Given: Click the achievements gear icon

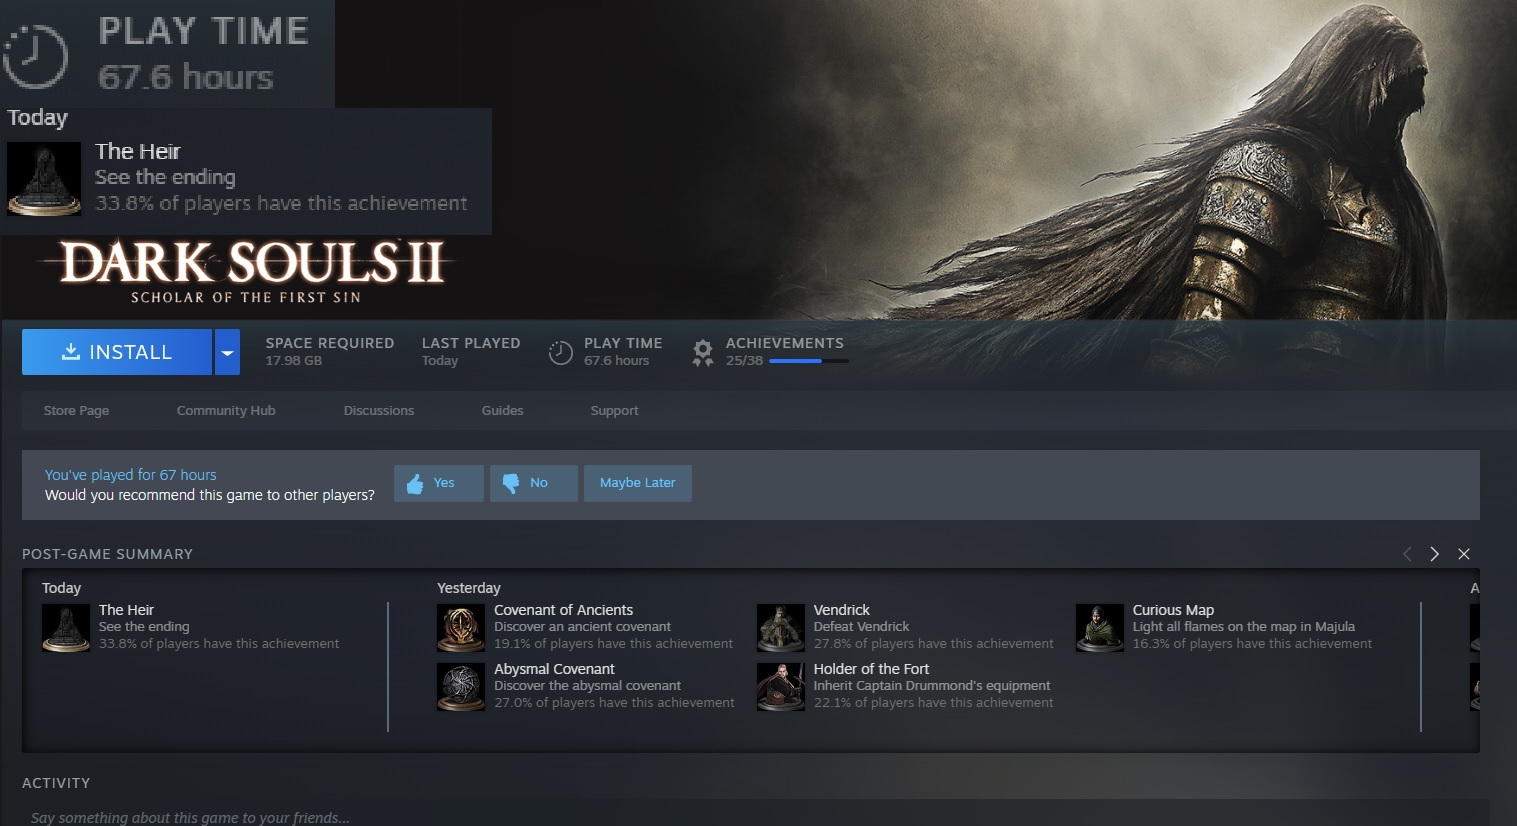Looking at the screenshot, I should (703, 352).
